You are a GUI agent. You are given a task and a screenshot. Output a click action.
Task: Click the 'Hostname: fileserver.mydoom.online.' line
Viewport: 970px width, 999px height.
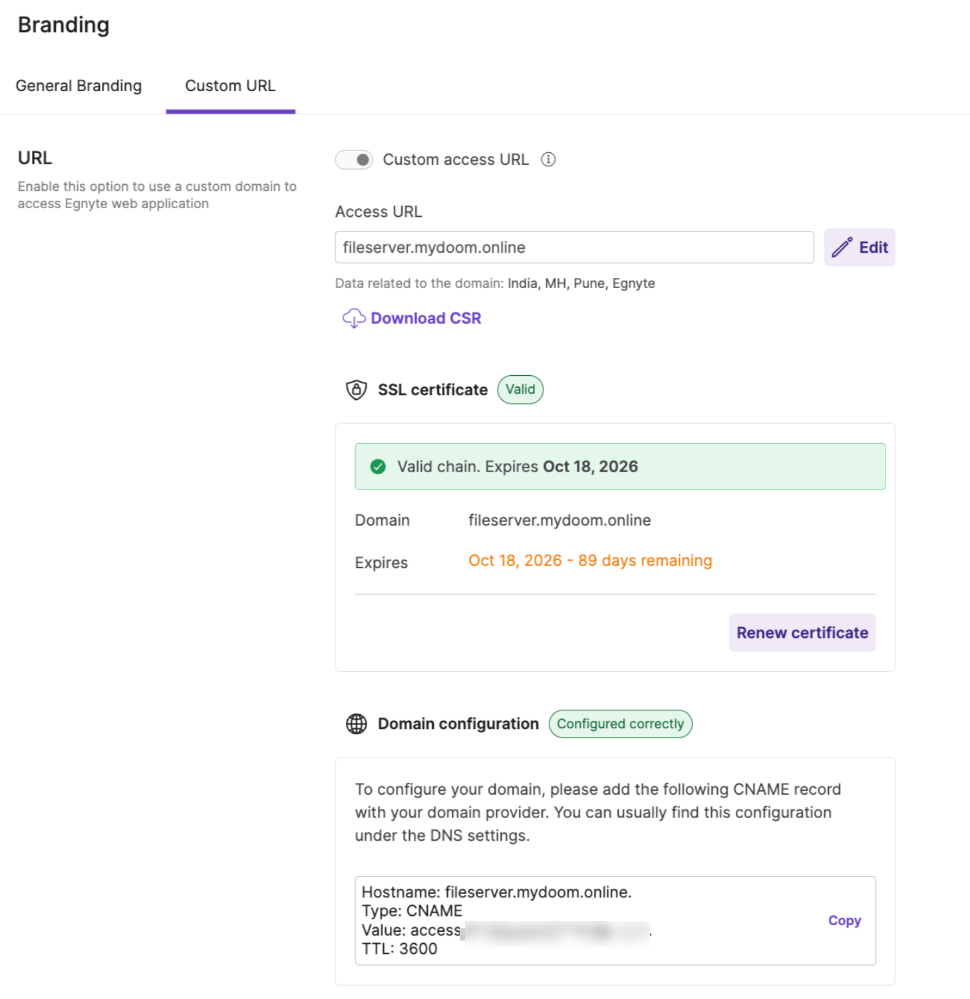[x=496, y=892]
